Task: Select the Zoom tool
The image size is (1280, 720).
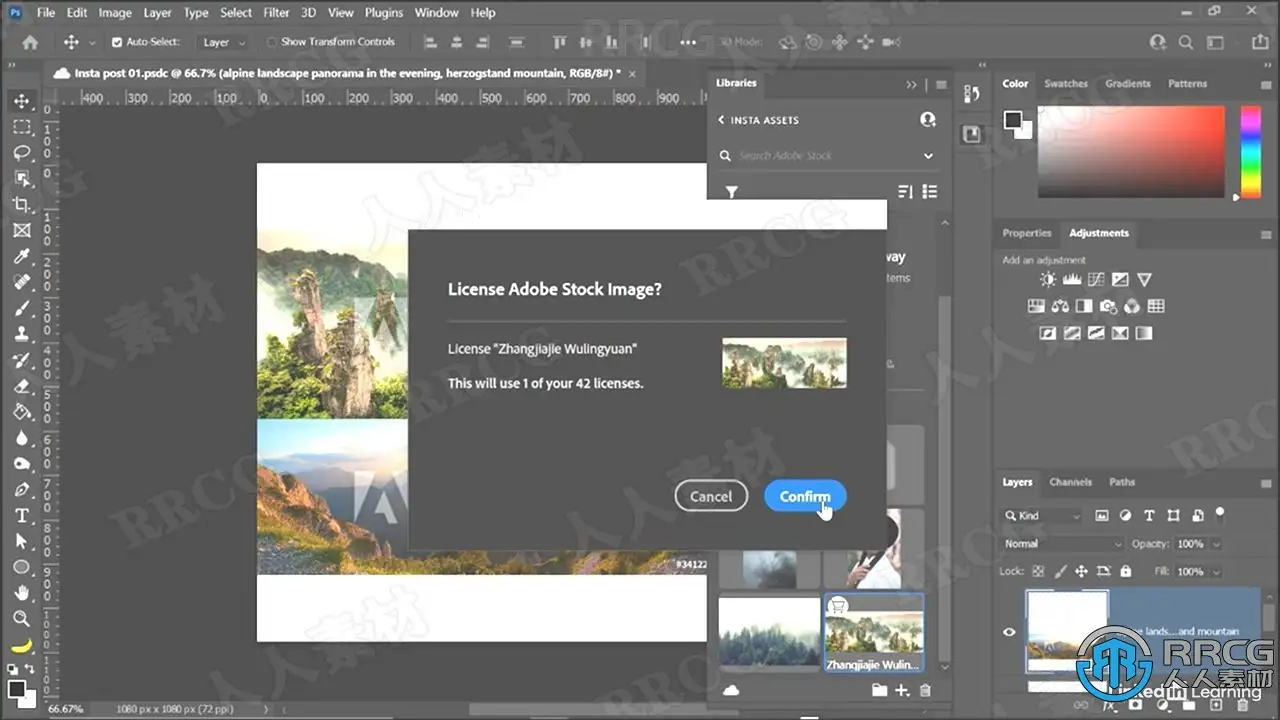Action: pos(21,619)
